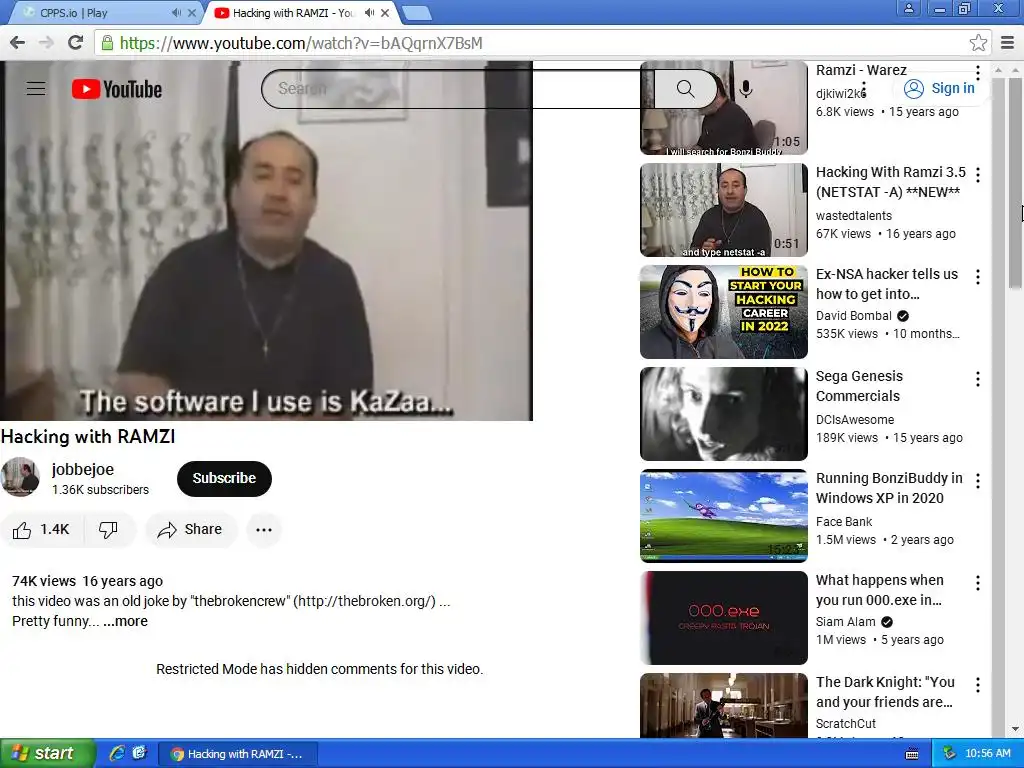This screenshot has height=768, width=1024.
Task: Click the vertical scrollbar thumb
Action: [x=1016, y=182]
